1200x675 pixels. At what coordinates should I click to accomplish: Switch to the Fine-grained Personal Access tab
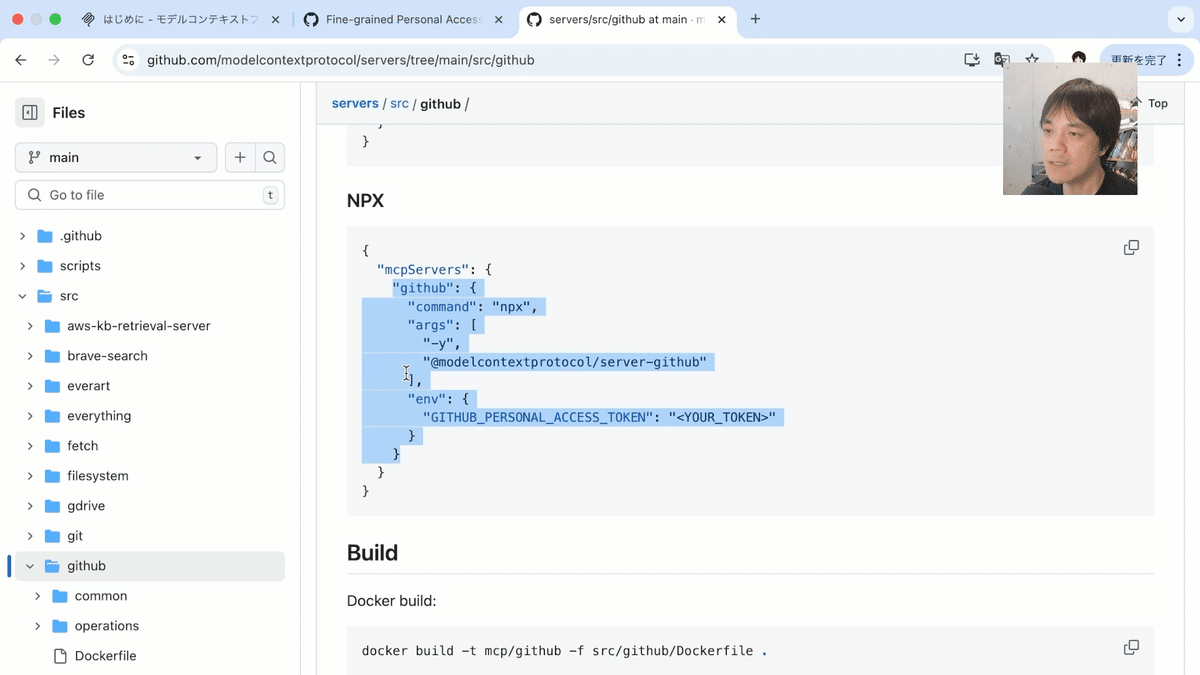point(398,19)
